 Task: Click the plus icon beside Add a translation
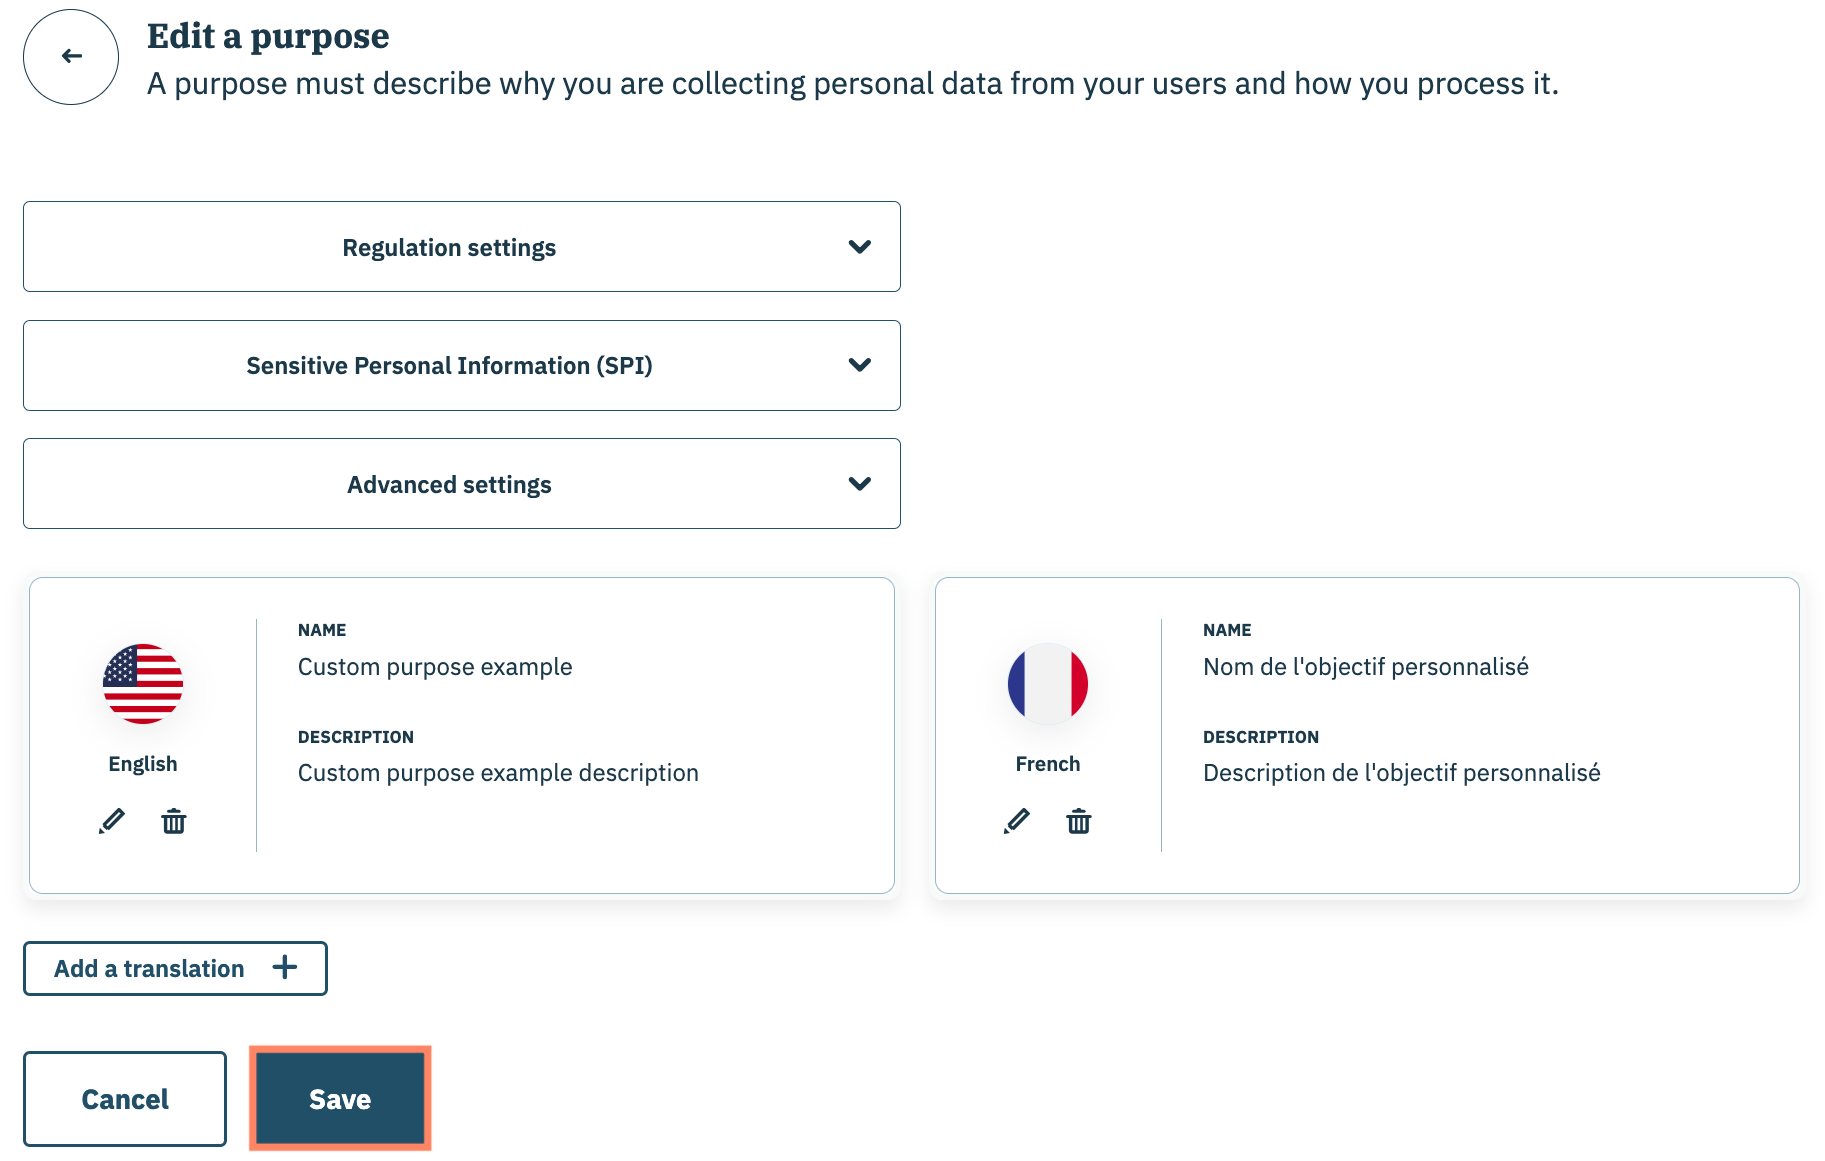pos(285,967)
